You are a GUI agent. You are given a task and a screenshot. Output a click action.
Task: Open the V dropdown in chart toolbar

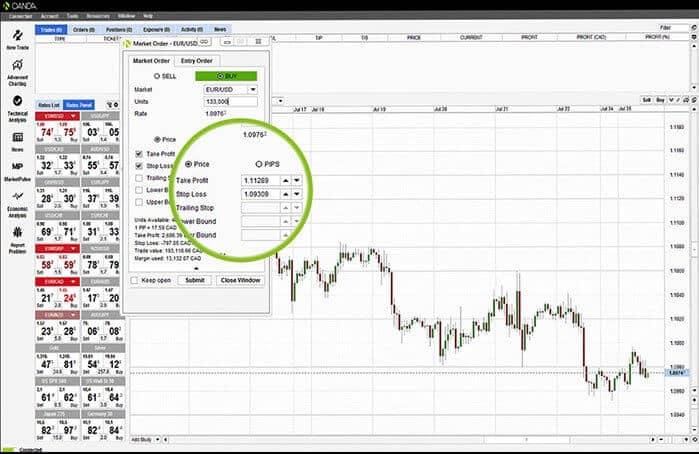point(671,100)
